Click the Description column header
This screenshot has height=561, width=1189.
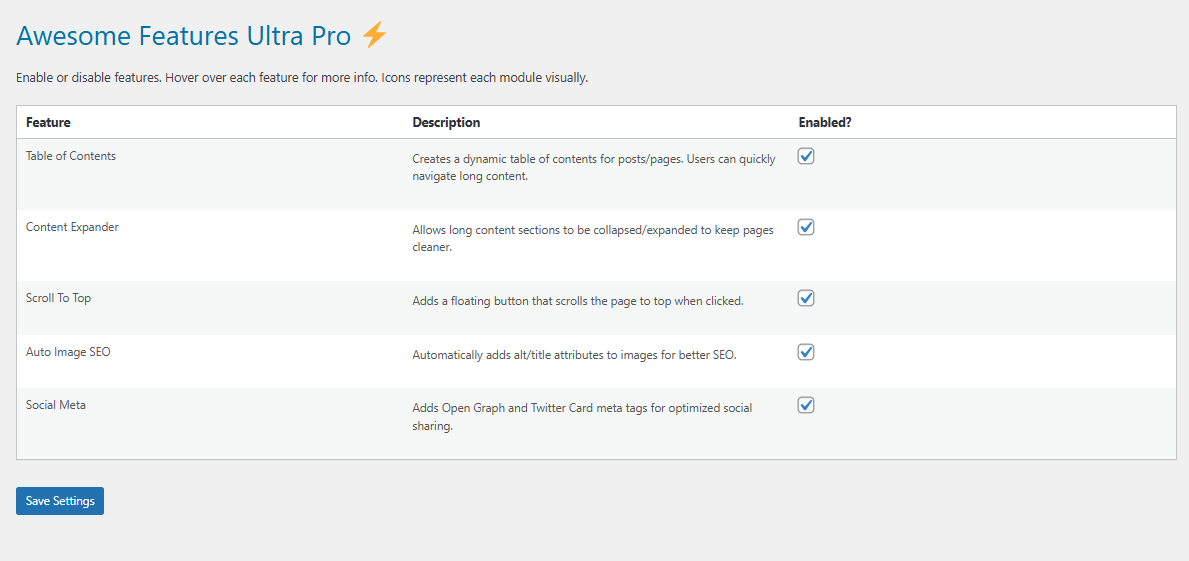pos(446,122)
